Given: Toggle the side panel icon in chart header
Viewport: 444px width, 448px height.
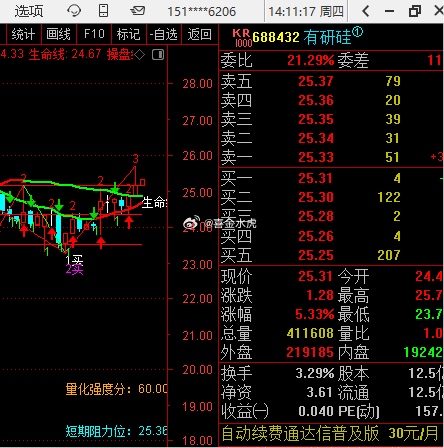Looking at the screenshot, I should point(158,54).
